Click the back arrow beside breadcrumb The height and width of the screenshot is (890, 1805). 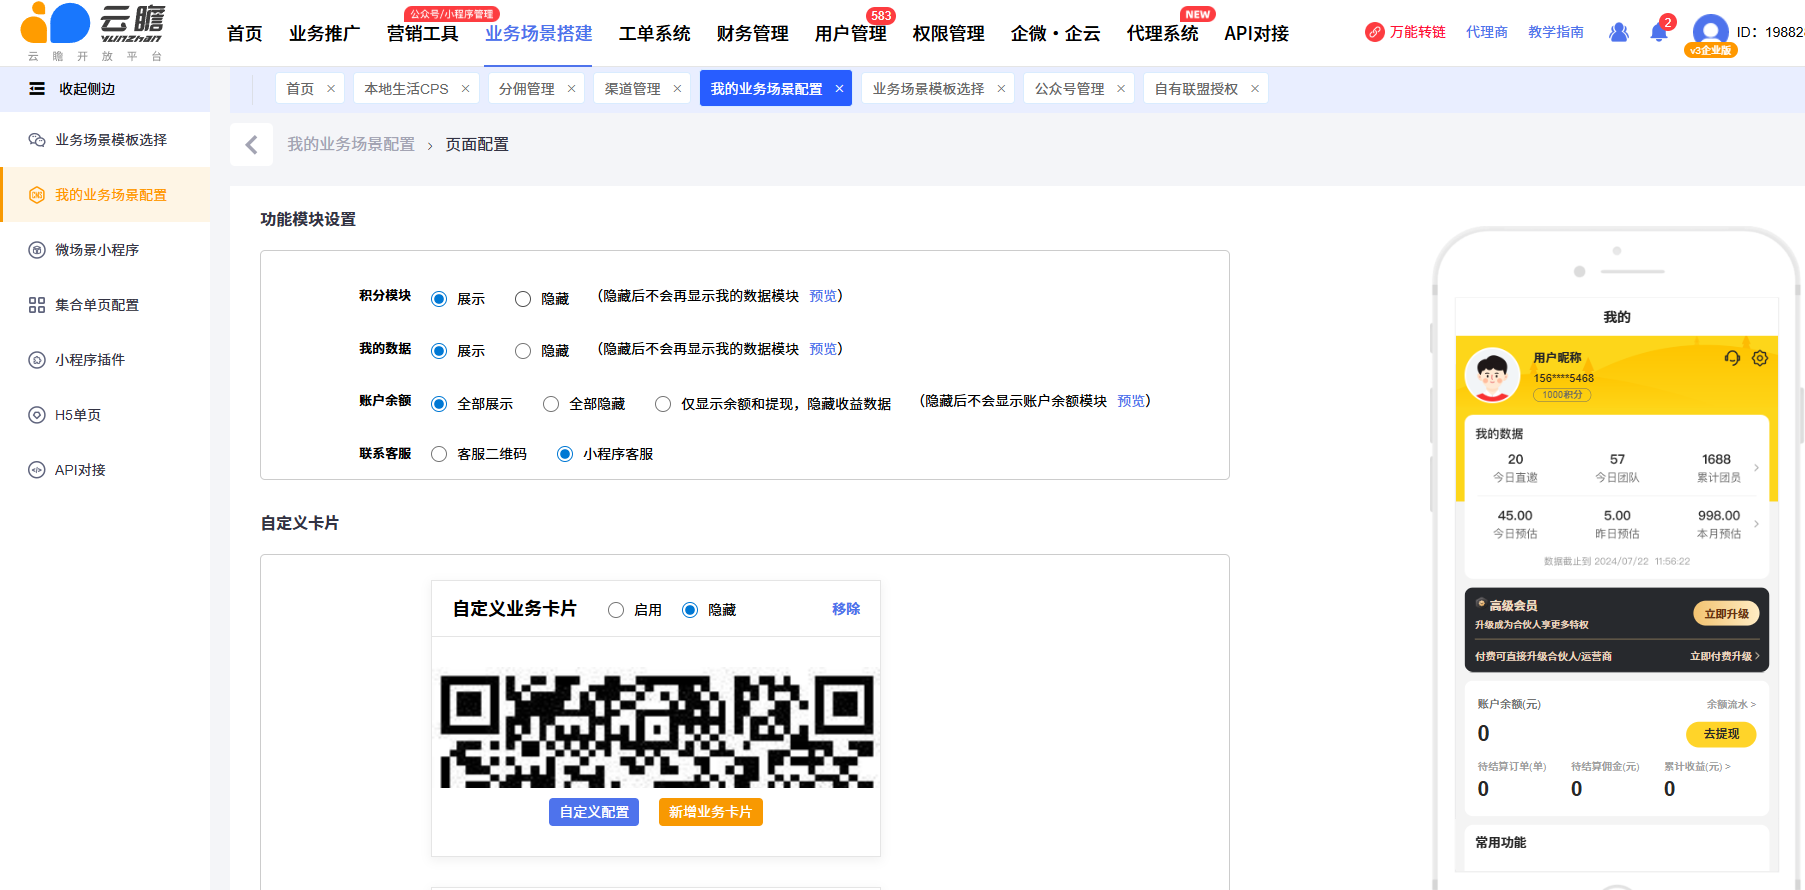(x=251, y=145)
